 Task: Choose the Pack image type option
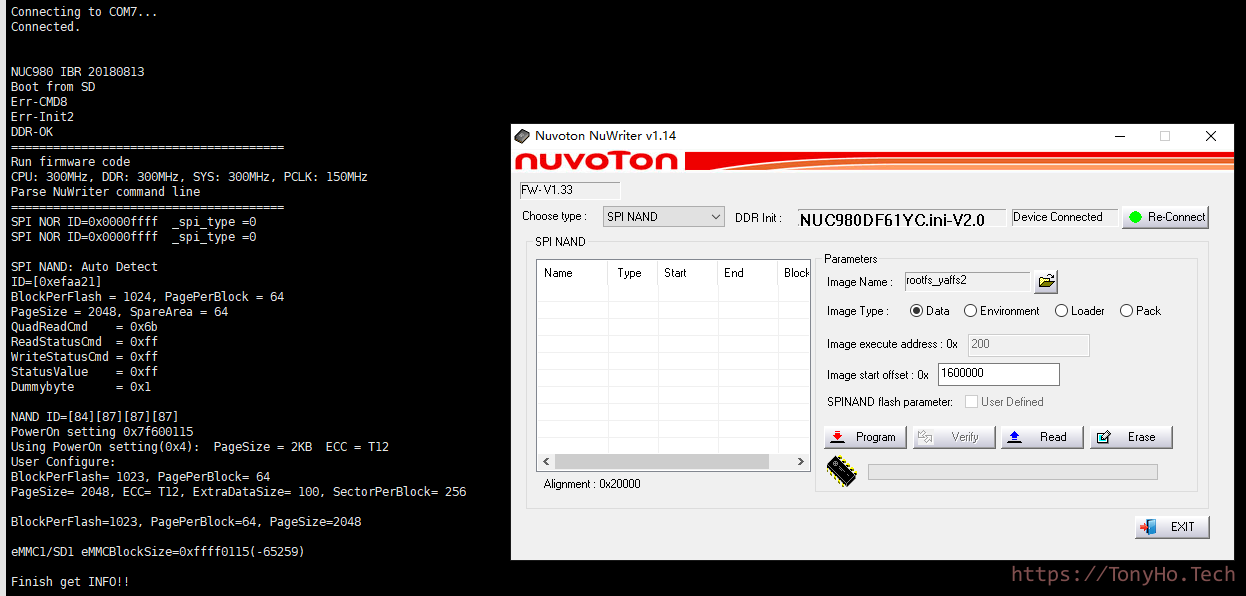pos(1126,311)
